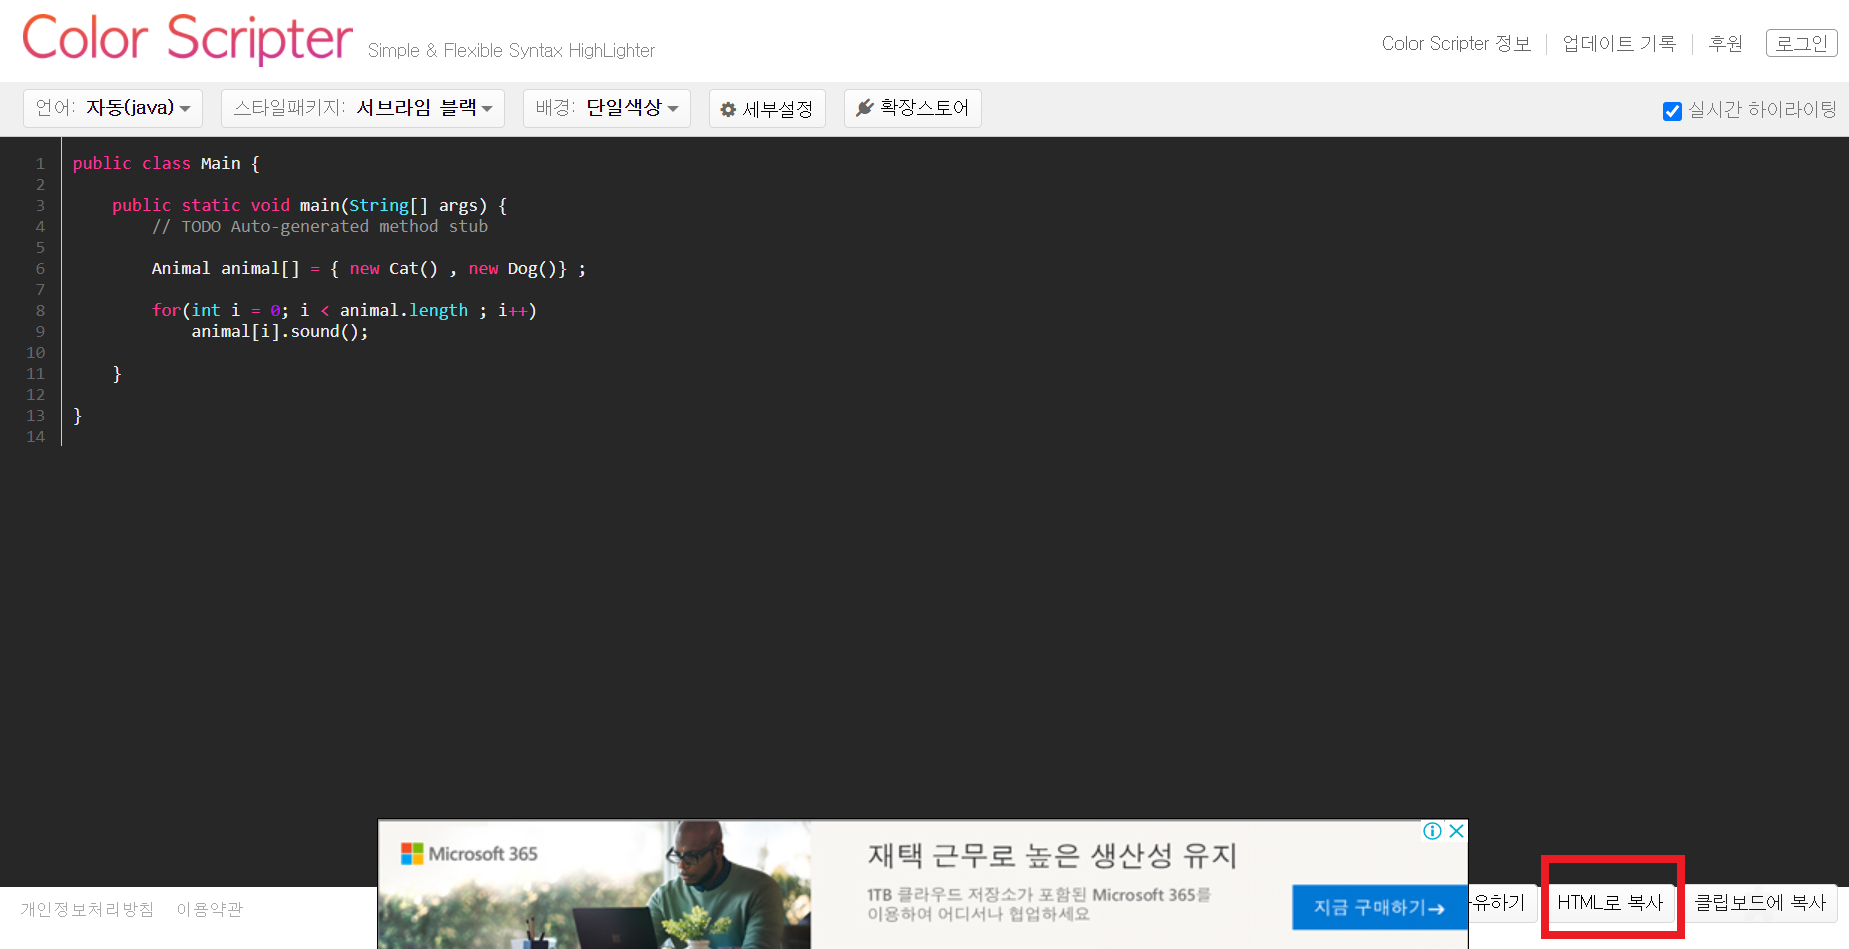
Task: Click in the code editor on 'public class Main'
Action: [166, 163]
